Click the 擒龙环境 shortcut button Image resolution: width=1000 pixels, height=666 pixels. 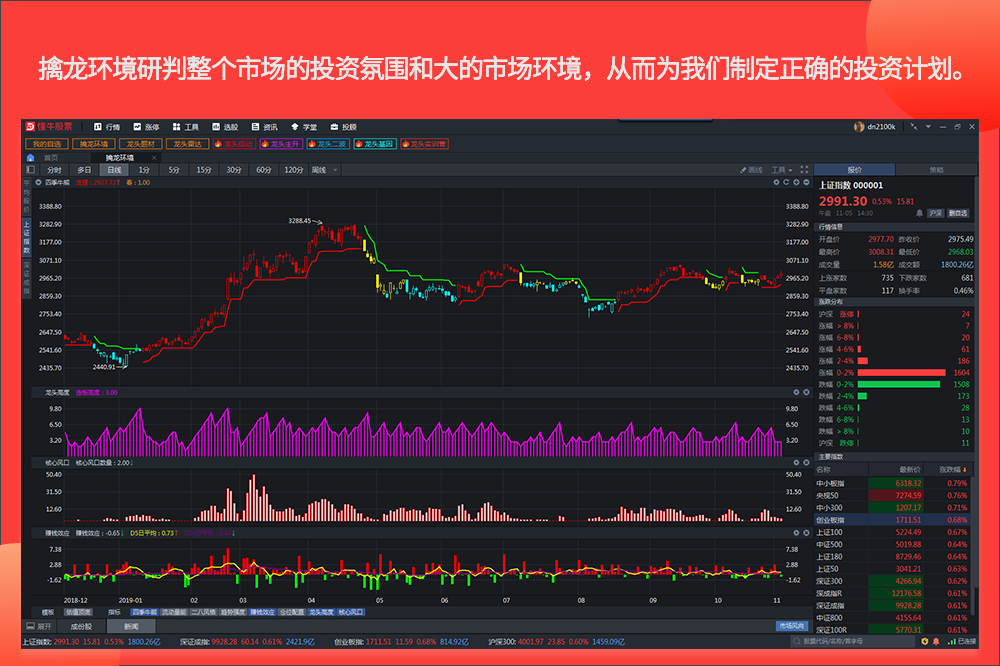coord(94,144)
